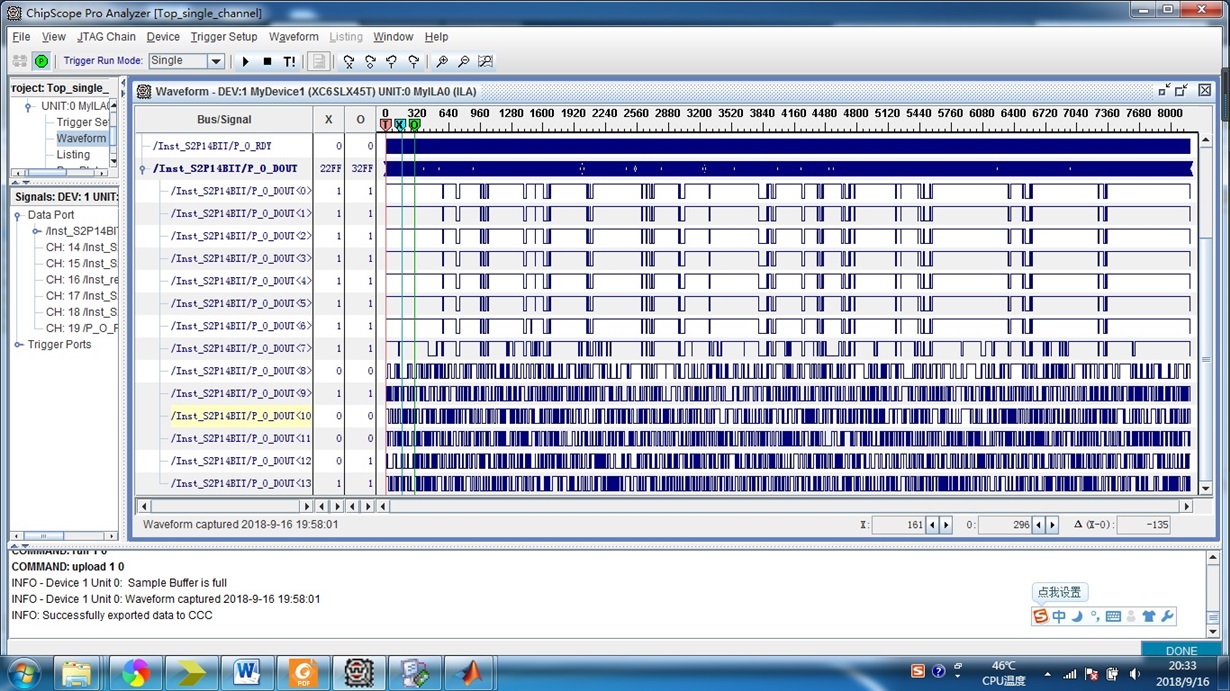Open the MATLAB taskbar icon
1230x691 pixels.
[469, 672]
